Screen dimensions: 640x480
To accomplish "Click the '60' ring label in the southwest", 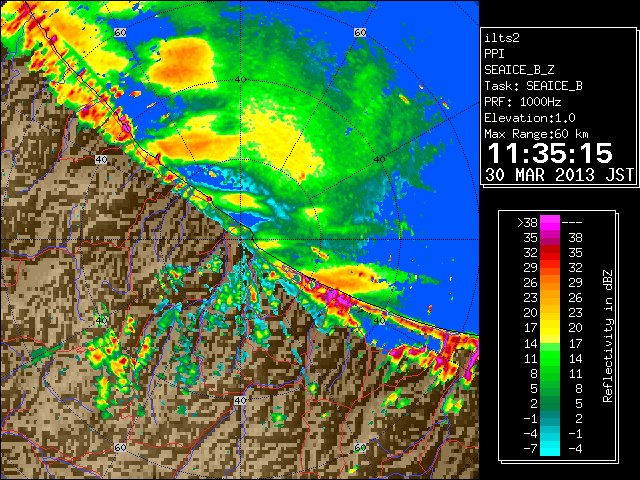I will (x=120, y=447).
